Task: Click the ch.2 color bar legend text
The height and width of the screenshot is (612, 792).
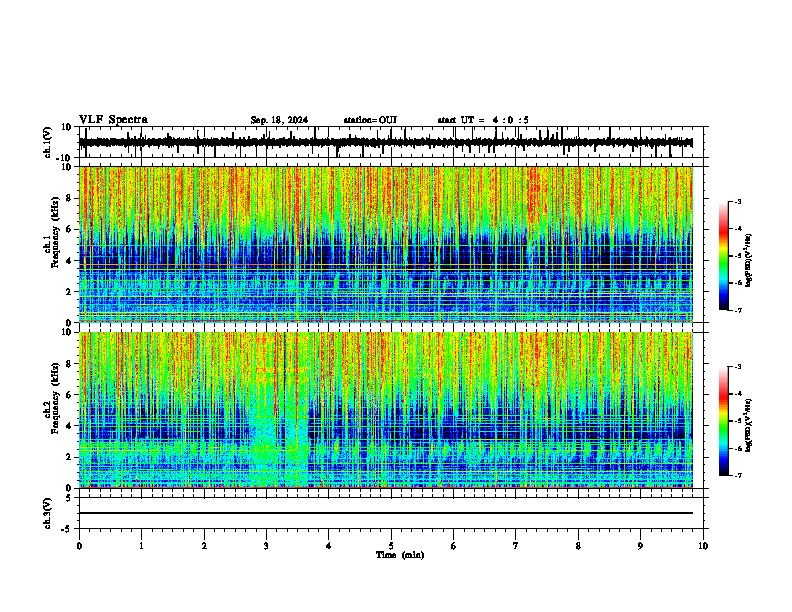Action: (x=749, y=425)
